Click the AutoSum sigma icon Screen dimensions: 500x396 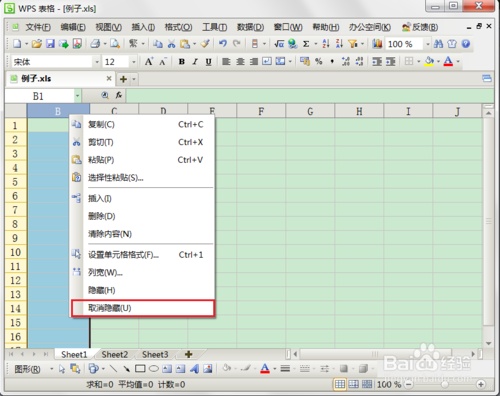coord(306,44)
